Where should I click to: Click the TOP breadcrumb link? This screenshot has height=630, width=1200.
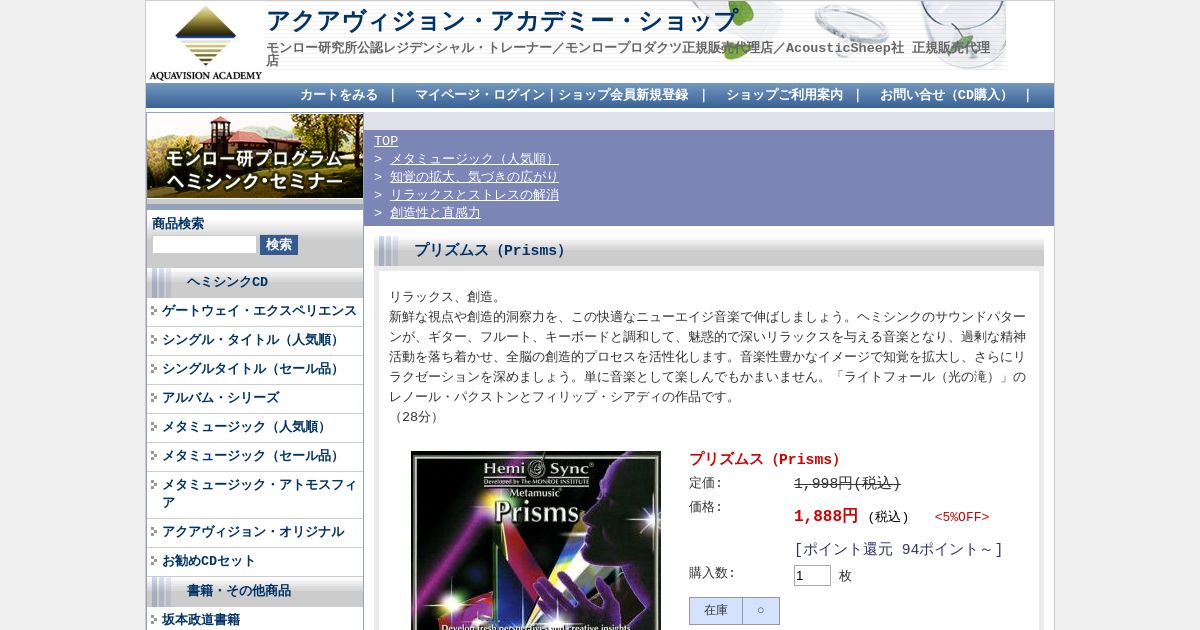tap(386, 141)
